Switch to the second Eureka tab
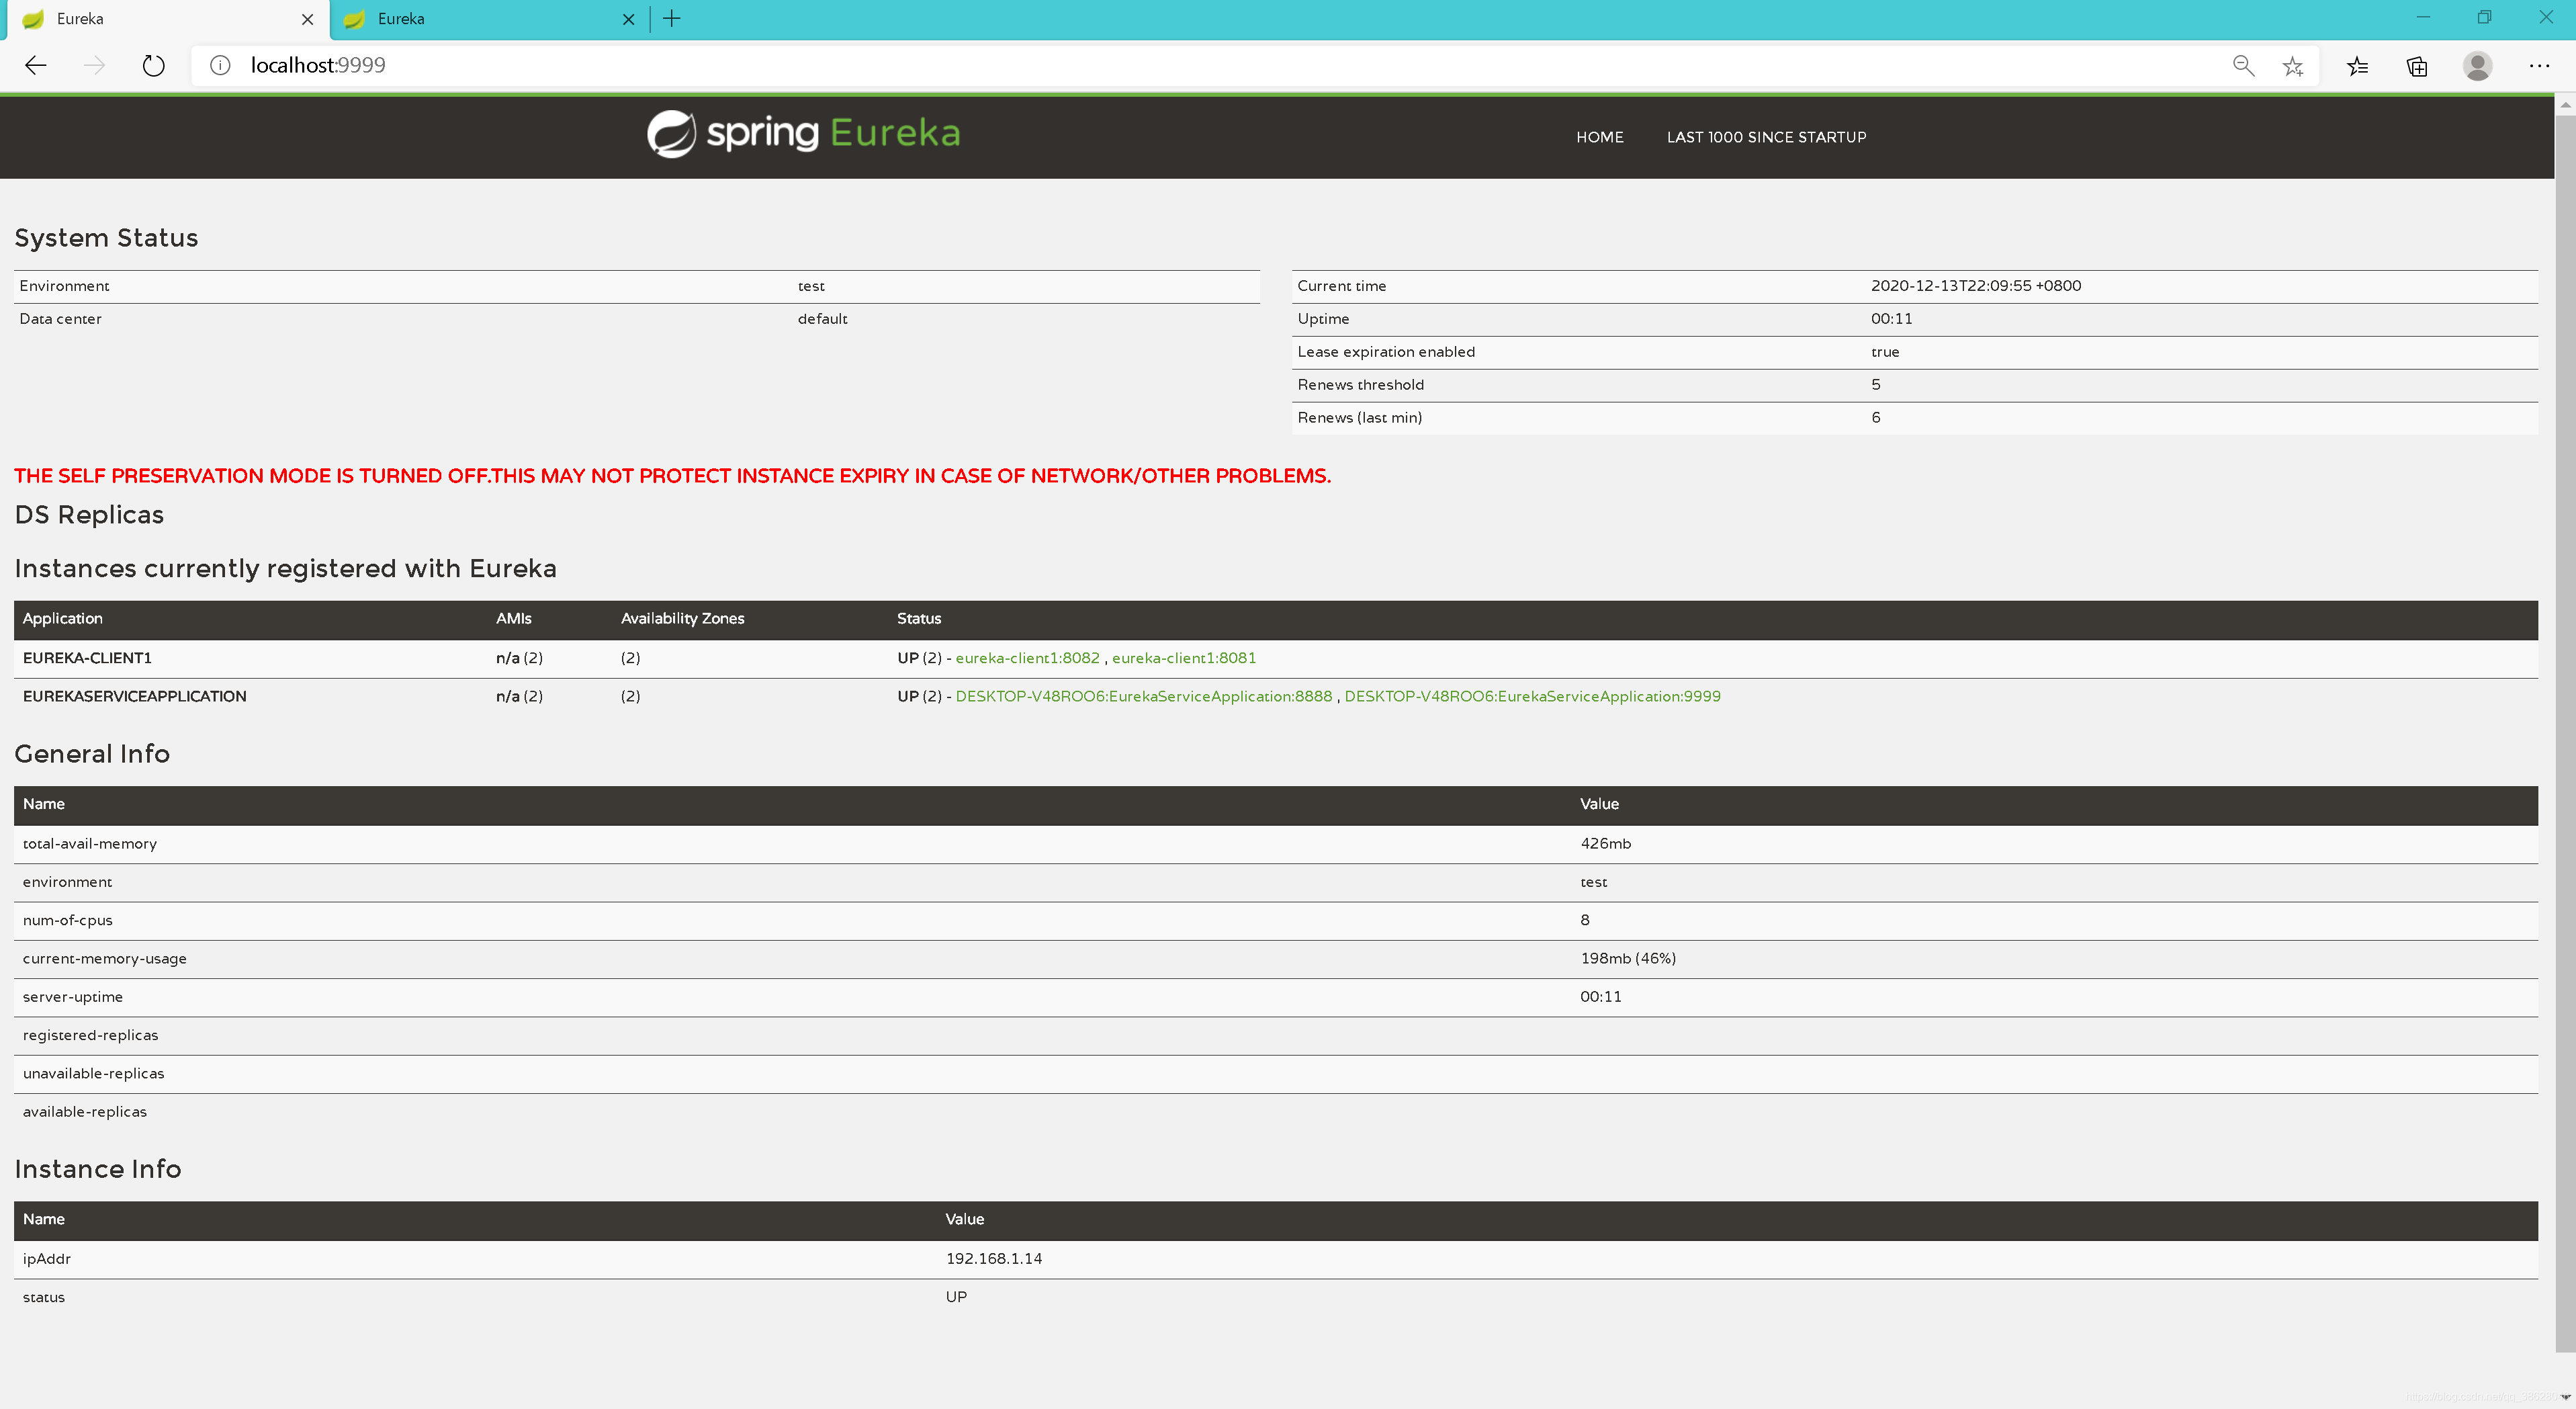This screenshot has height=1409, width=2576. click(490, 19)
